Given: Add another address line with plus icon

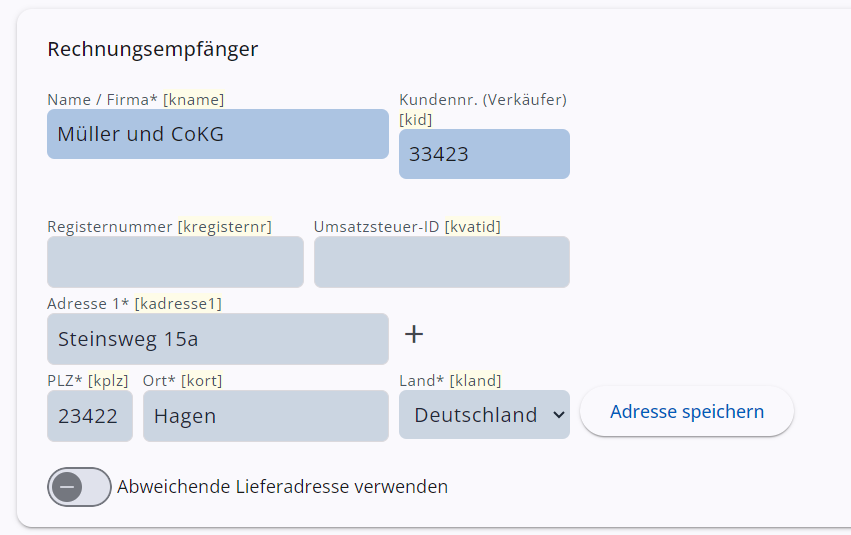Looking at the screenshot, I should point(414,334).
